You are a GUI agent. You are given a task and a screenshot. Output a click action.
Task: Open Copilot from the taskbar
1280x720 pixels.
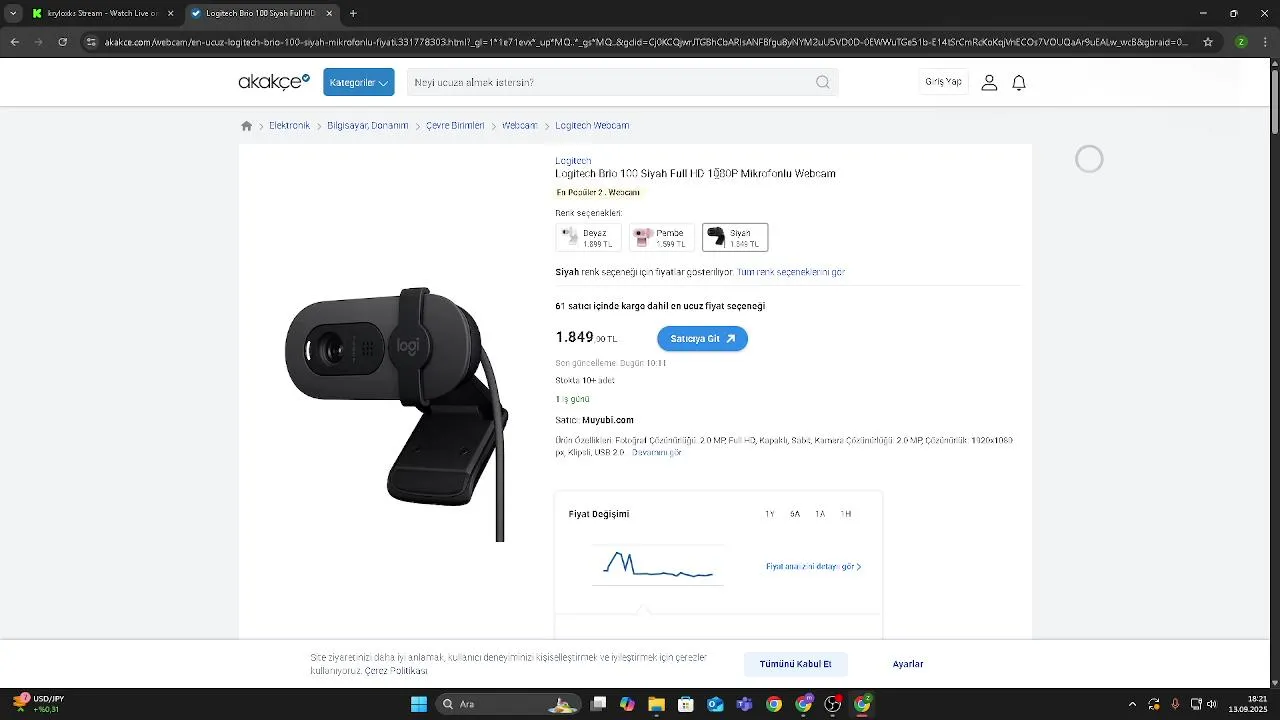point(627,704)
